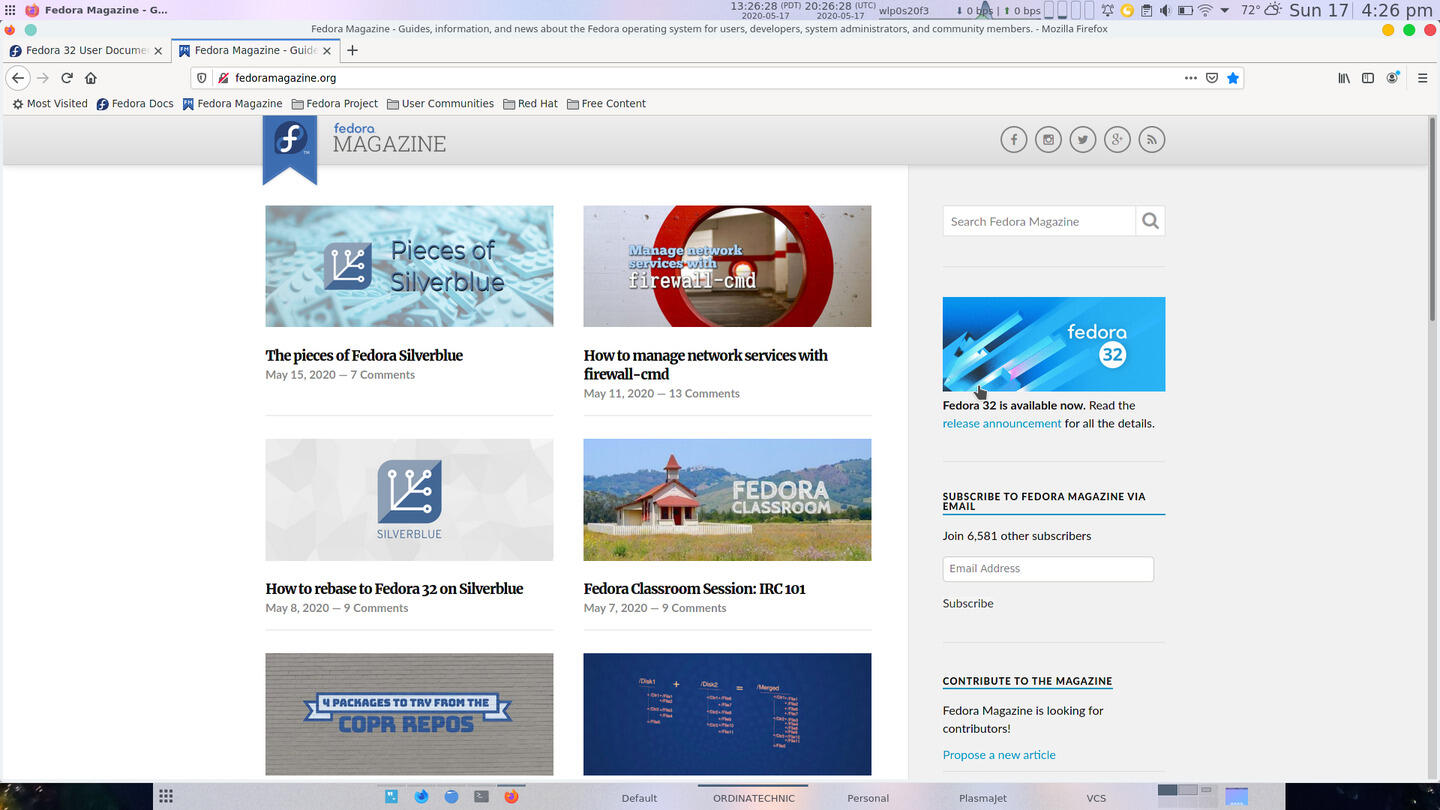This screenshot has height=810, width=1440.
Task: Open 4 packages COPR repos thumbnail
Action: click(x=409, y=714)
